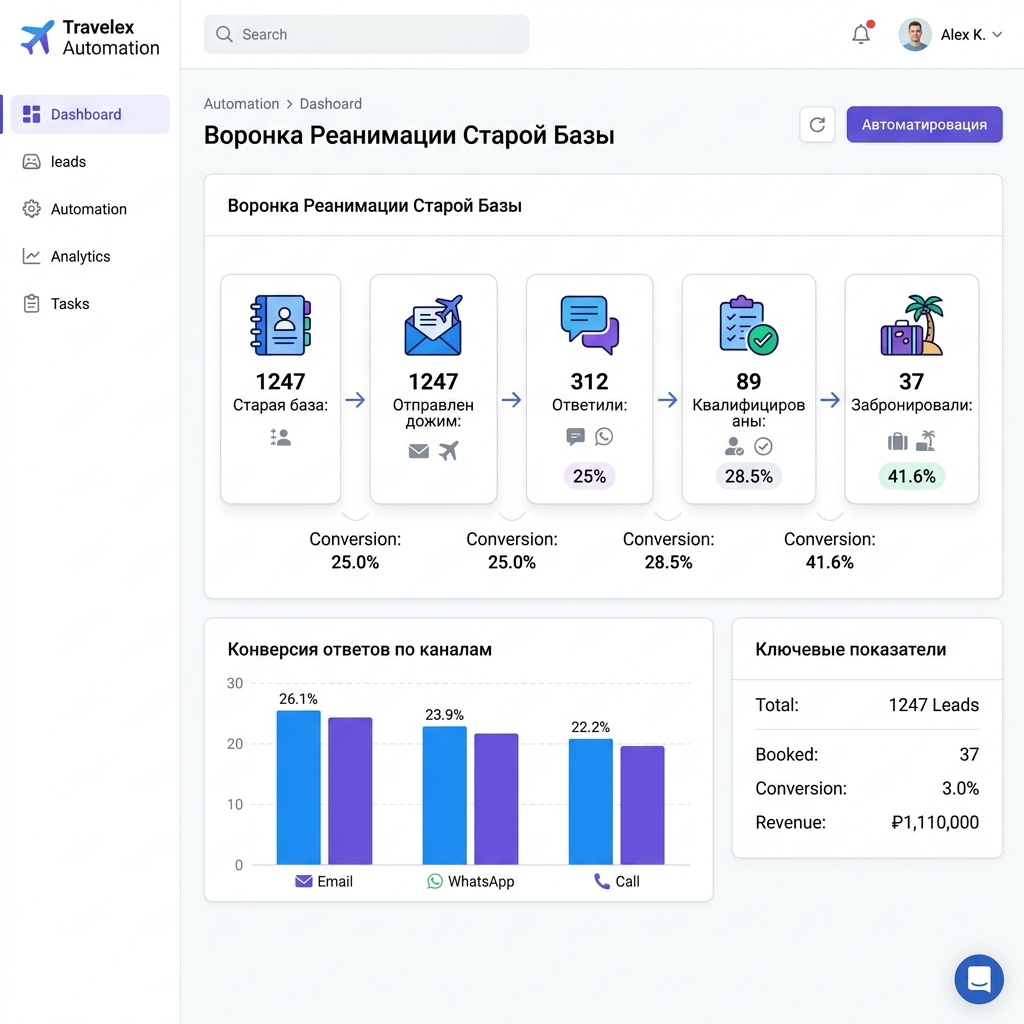Viewport: 1024px width, 1024px height.
Task: Click the contact book icon on first funnel stage
Action: pyautogui.click(x=280, y=322)
